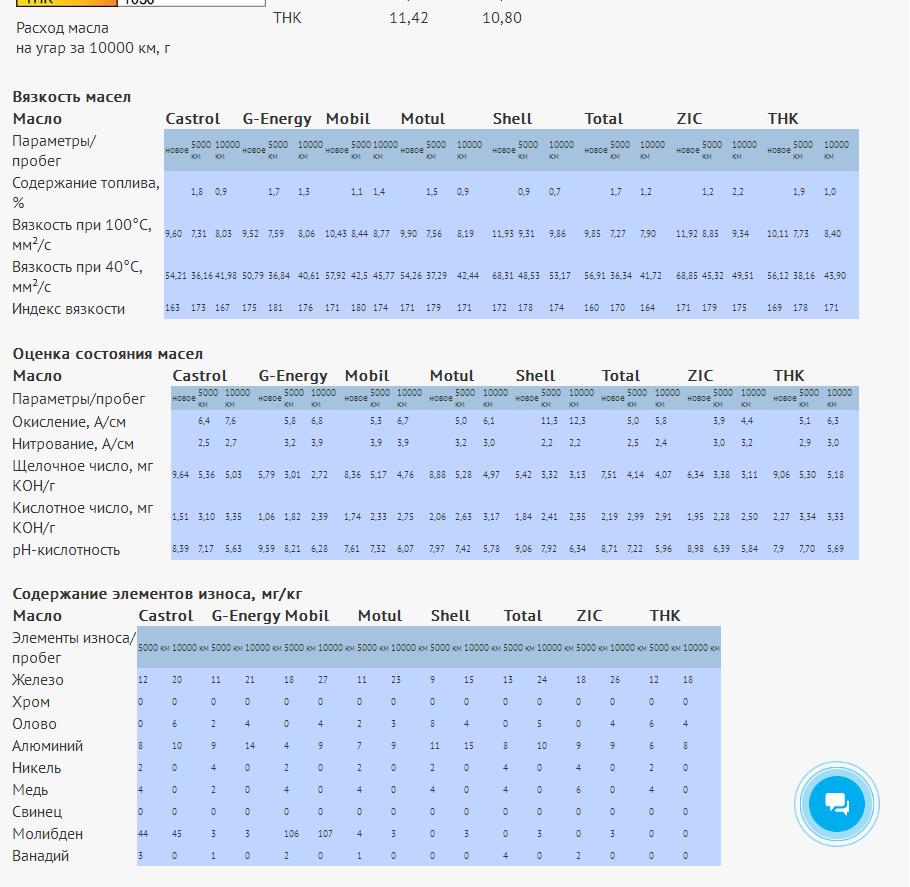Click 'Индекс вязкости' row label
This screenshot has width=910, height=887.
click(68, 309)
